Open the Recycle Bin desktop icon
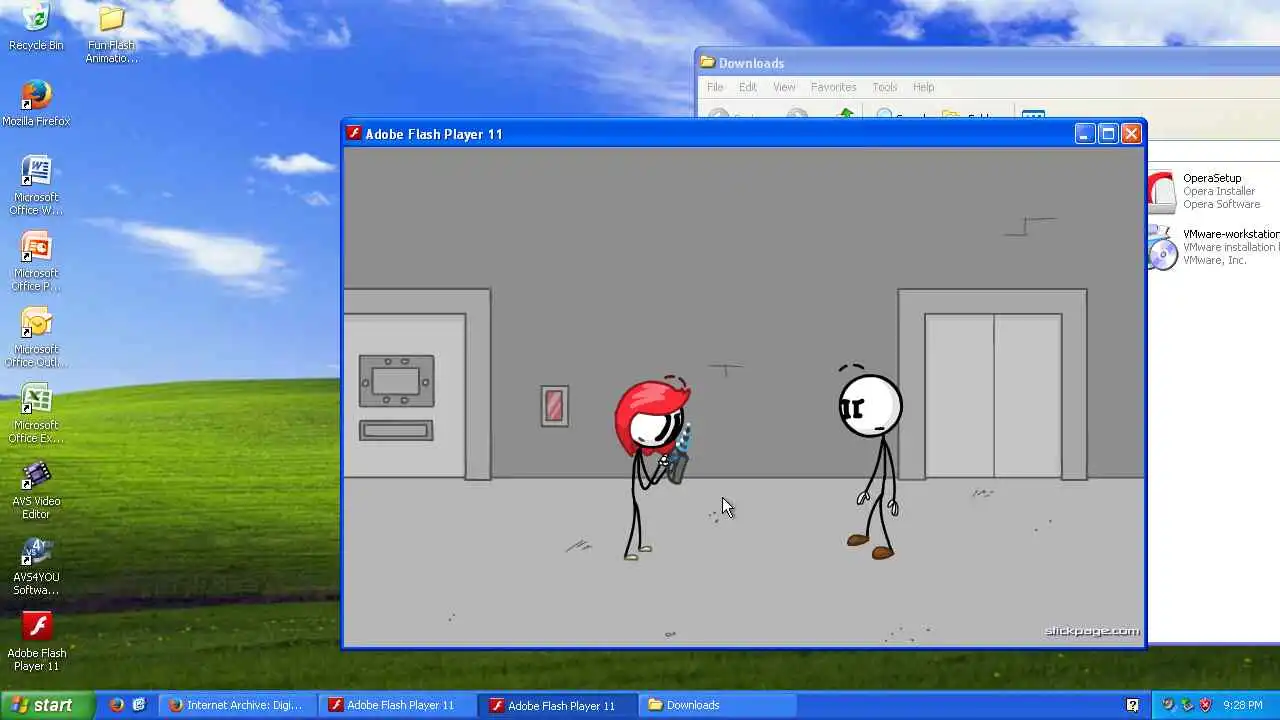The width and height of the screenshot is (1280, 720). [36, 27]
